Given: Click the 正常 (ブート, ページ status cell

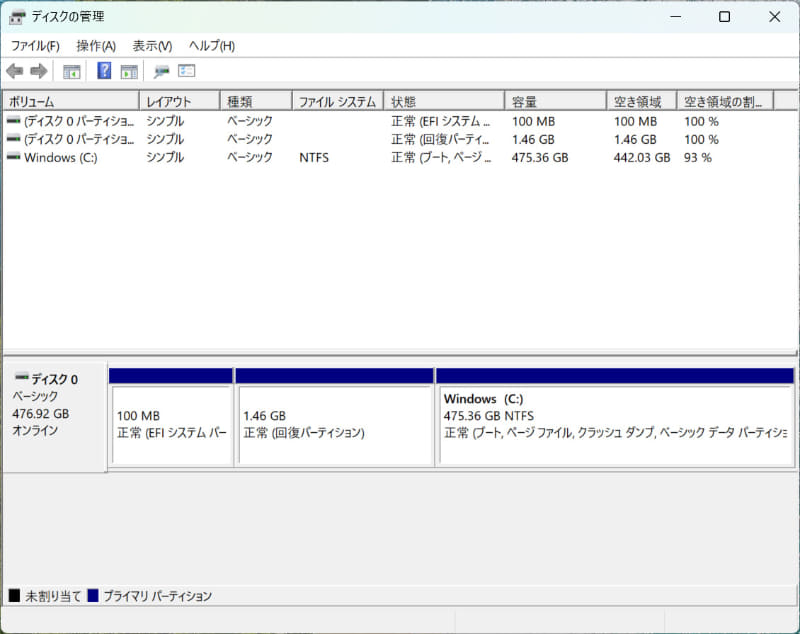Looking at the screenshot, I should click(441, 158).
